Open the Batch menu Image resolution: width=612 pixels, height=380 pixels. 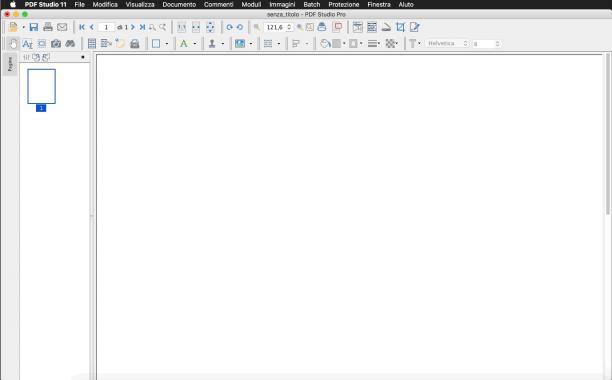click(312, 5)
